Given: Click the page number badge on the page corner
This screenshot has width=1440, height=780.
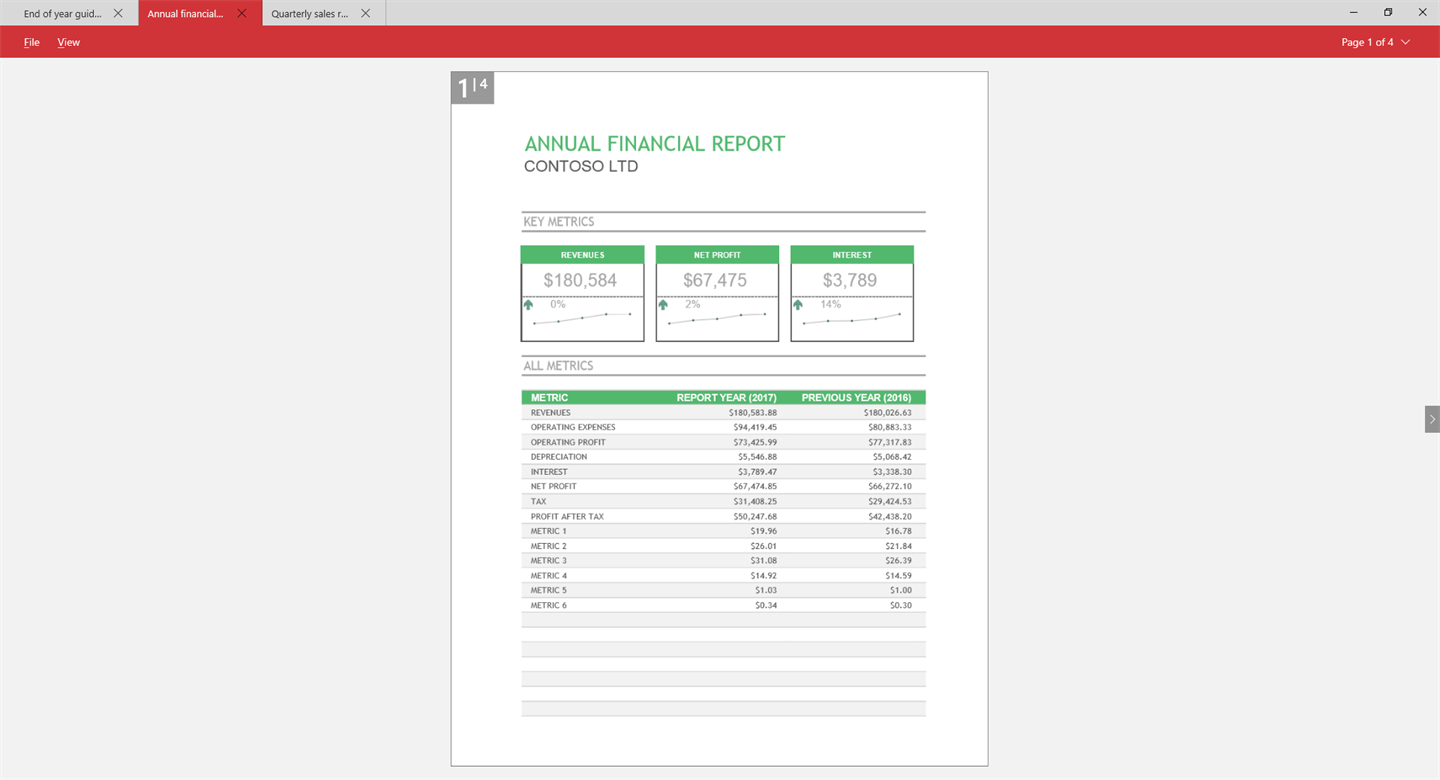Looking at the screenshot, I should (473, 88).
